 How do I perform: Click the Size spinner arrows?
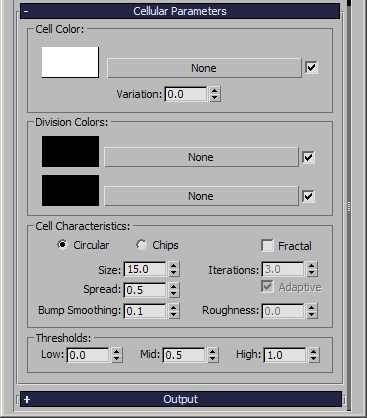click(174, 269)
